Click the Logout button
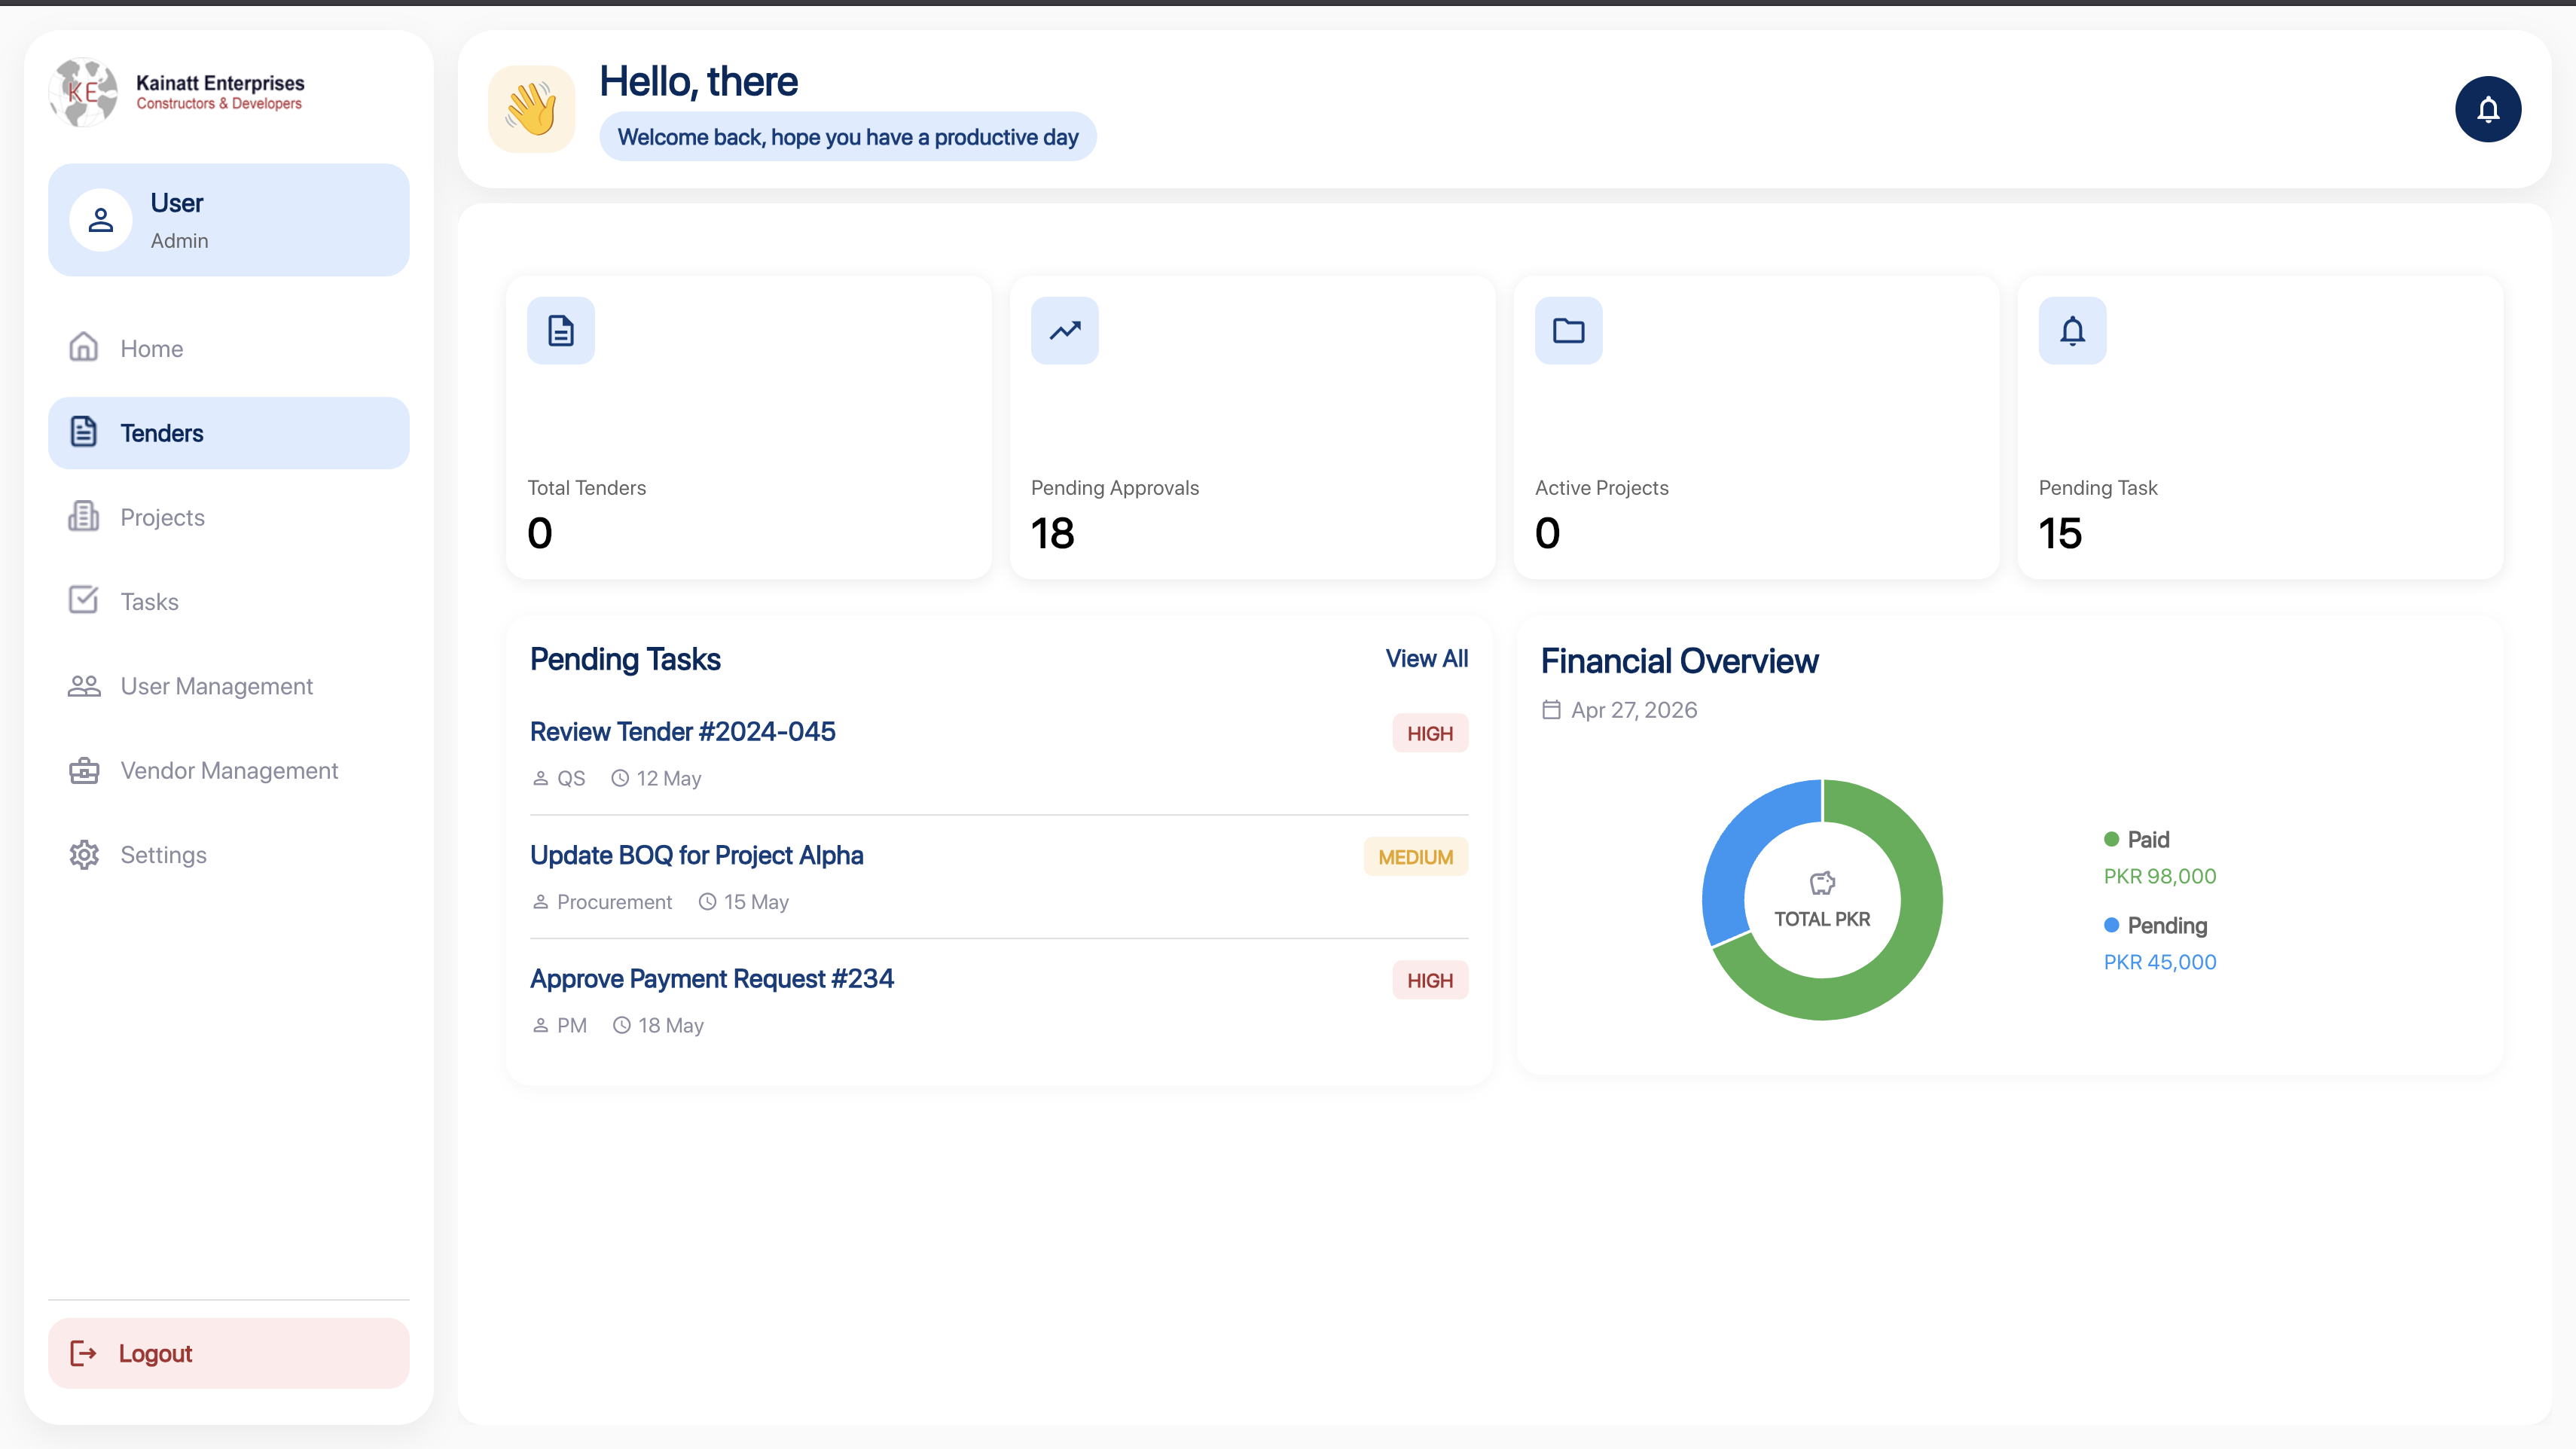This screenshot has width=2576, height=1449. pyautogui.click(x=229, y=1353)
